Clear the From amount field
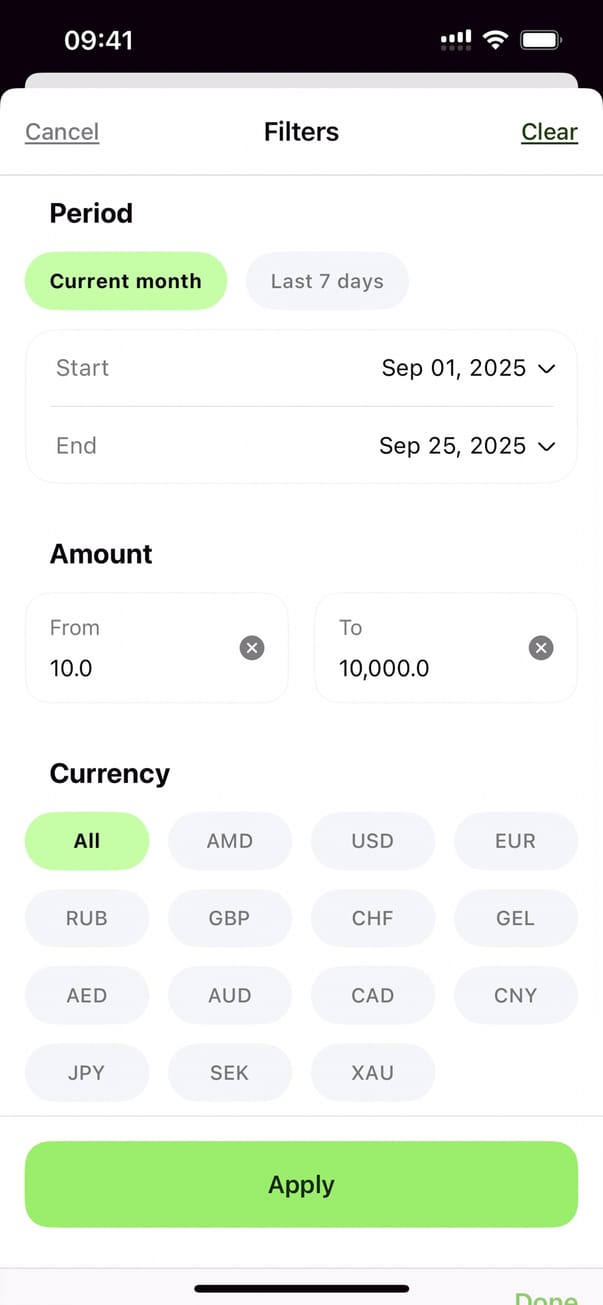The height and width of the screenshot is (1305, 603). pyautogui.click(x=252, y=649)
